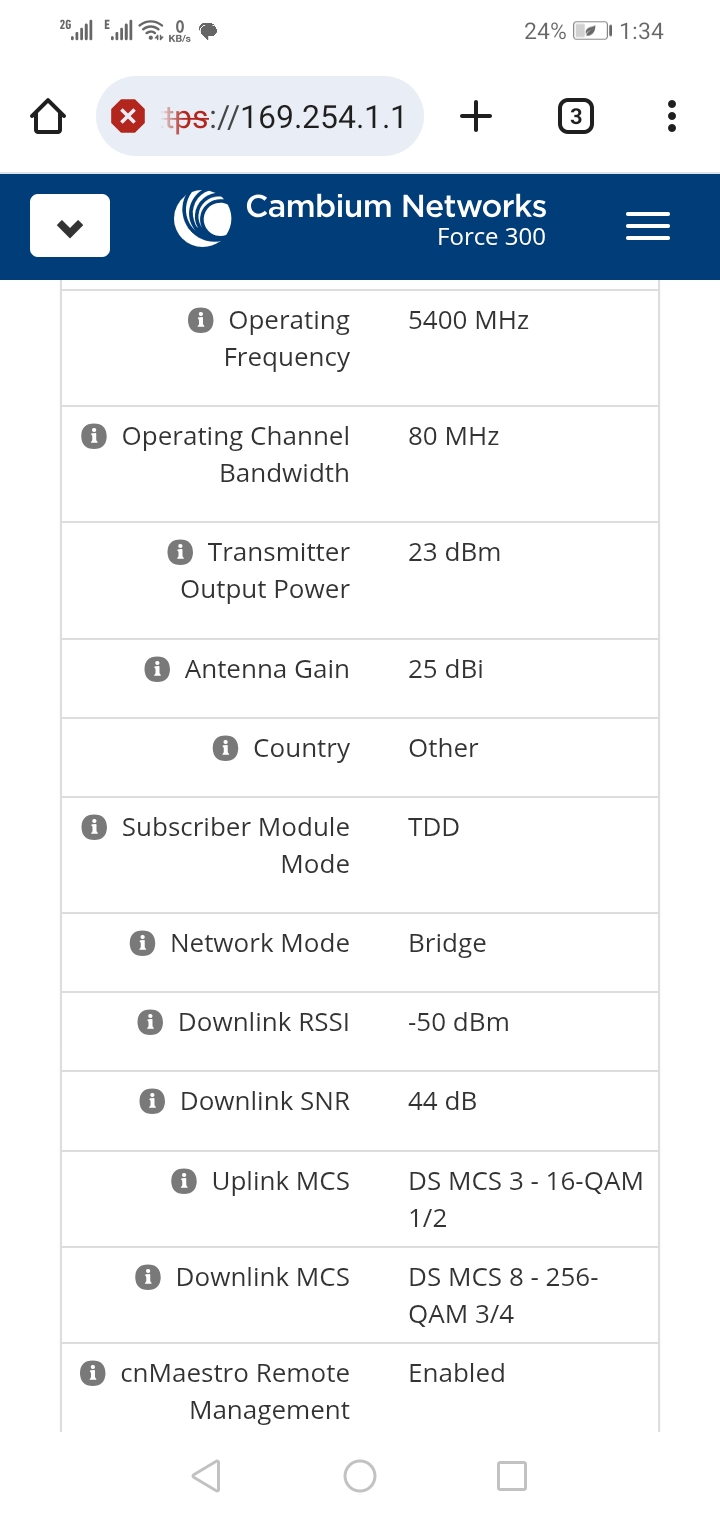Viewport: 720px width, 1520px height.
Task: Show info for Transmitter Output Power
Action: point(179,552)
